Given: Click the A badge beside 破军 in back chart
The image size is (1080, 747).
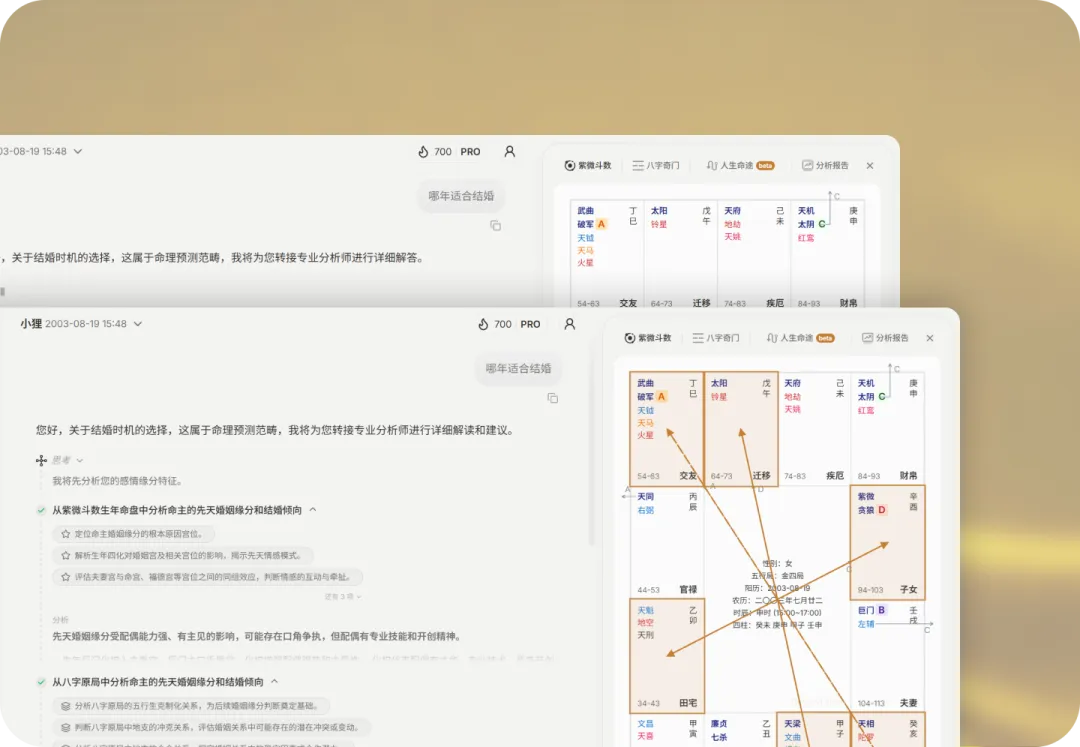Looking at the screenshot, I should (x=601, y=224).
